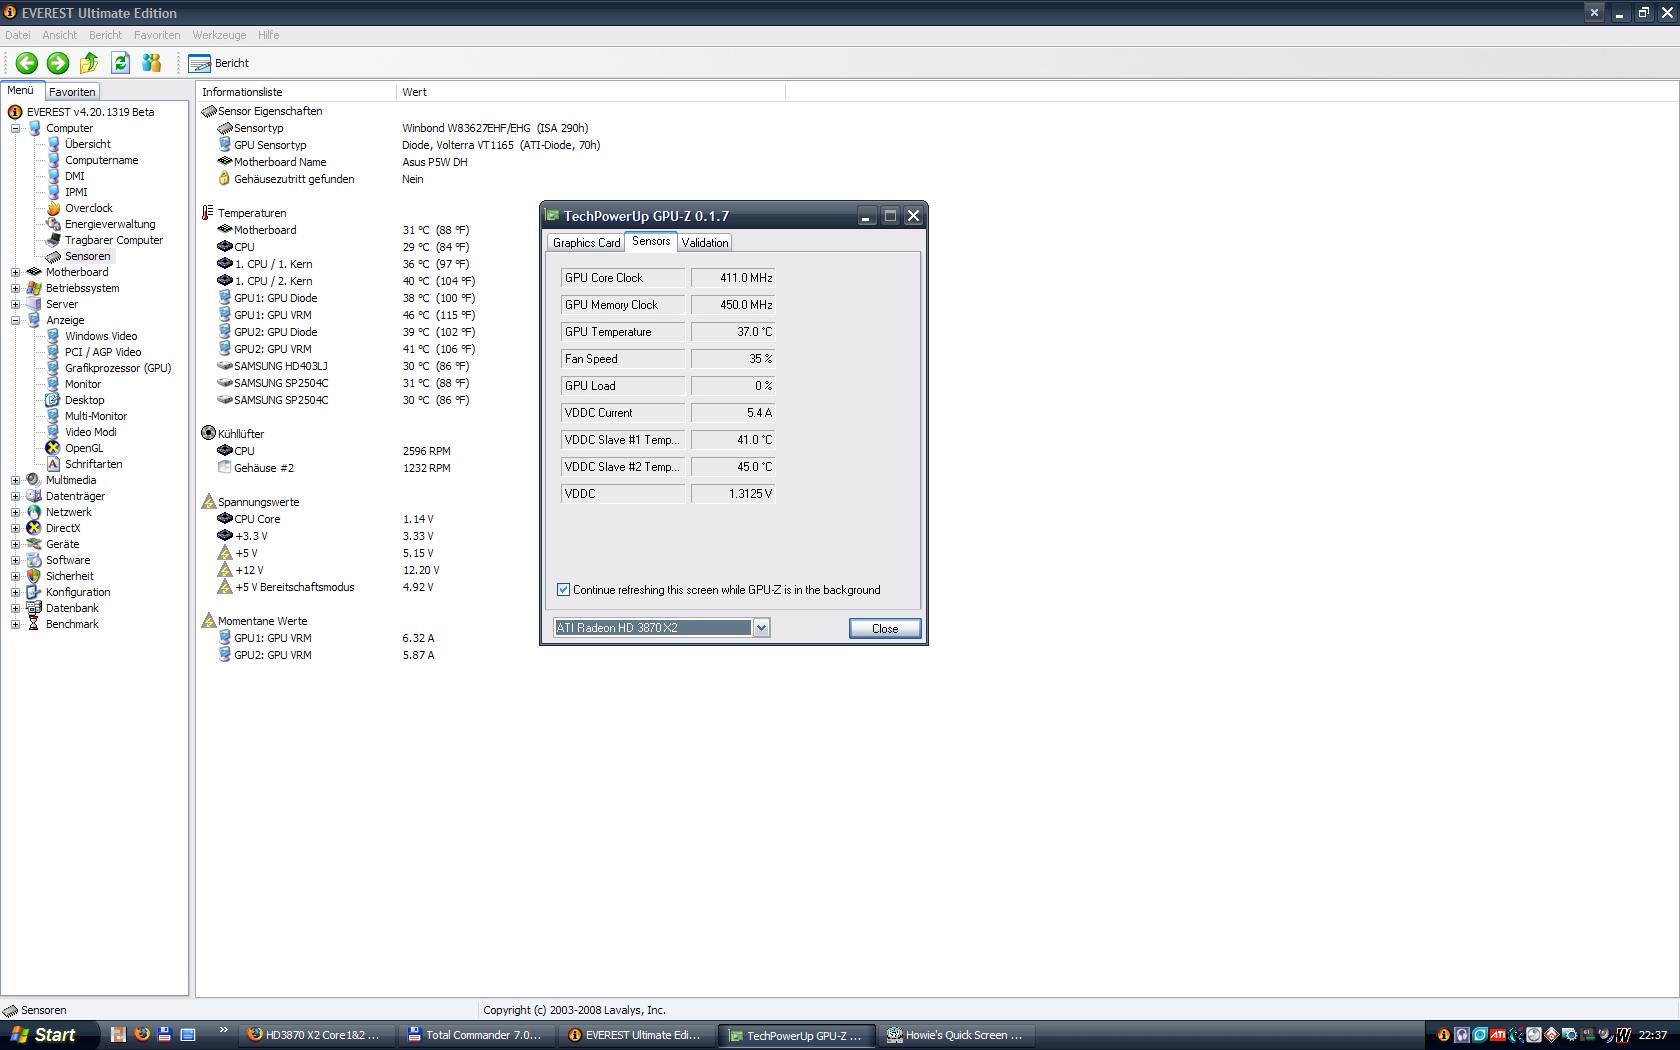Select the GPU-Z Sensors tab
The height and width of the screenshot is (1050, 1680).
pos(651,241)
